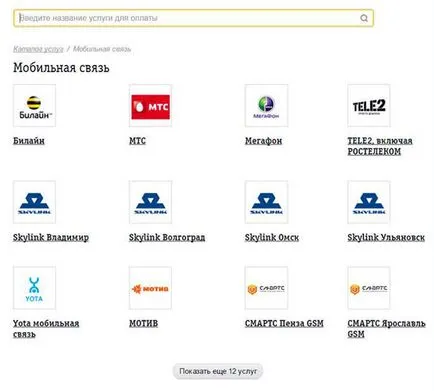The width and height of the screenshot is (434, 391).
Task: Open the МТС text link
Action: [137, 141]
